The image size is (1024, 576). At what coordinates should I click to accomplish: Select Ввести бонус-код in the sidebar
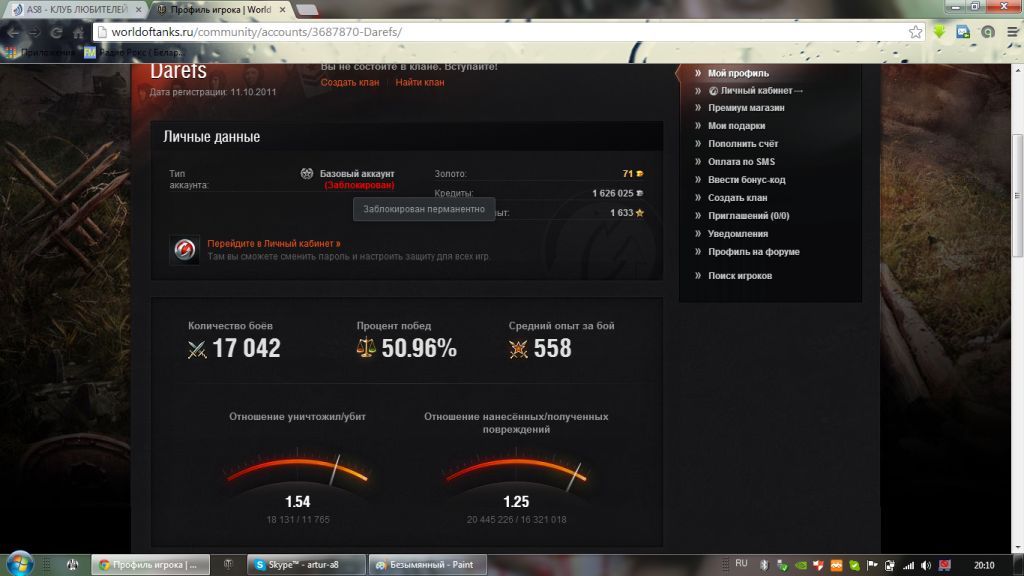tap(746, 180)
